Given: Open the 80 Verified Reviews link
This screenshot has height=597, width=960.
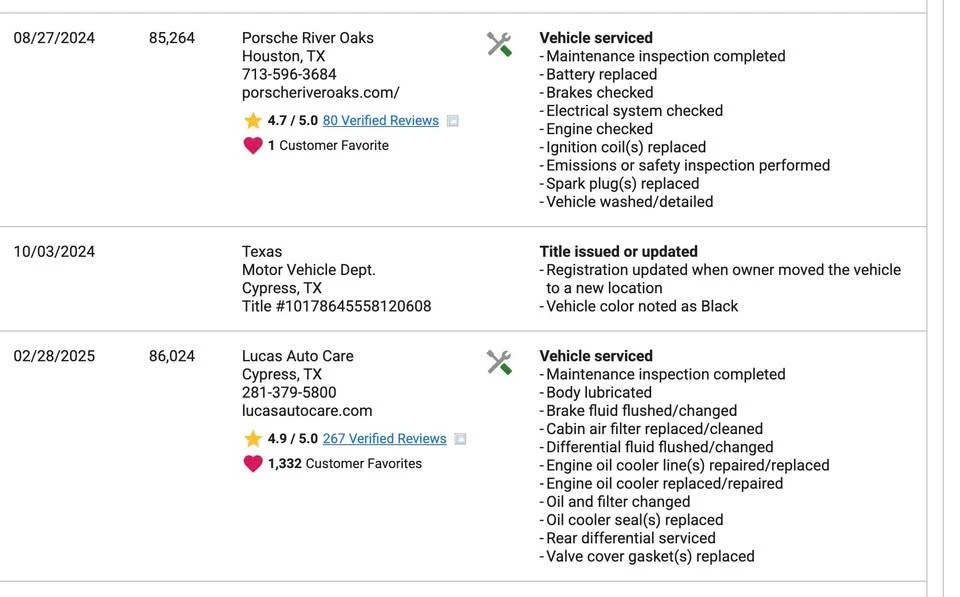Looking at the screenshot, I should pyautogui.click(x=381, y=121).
